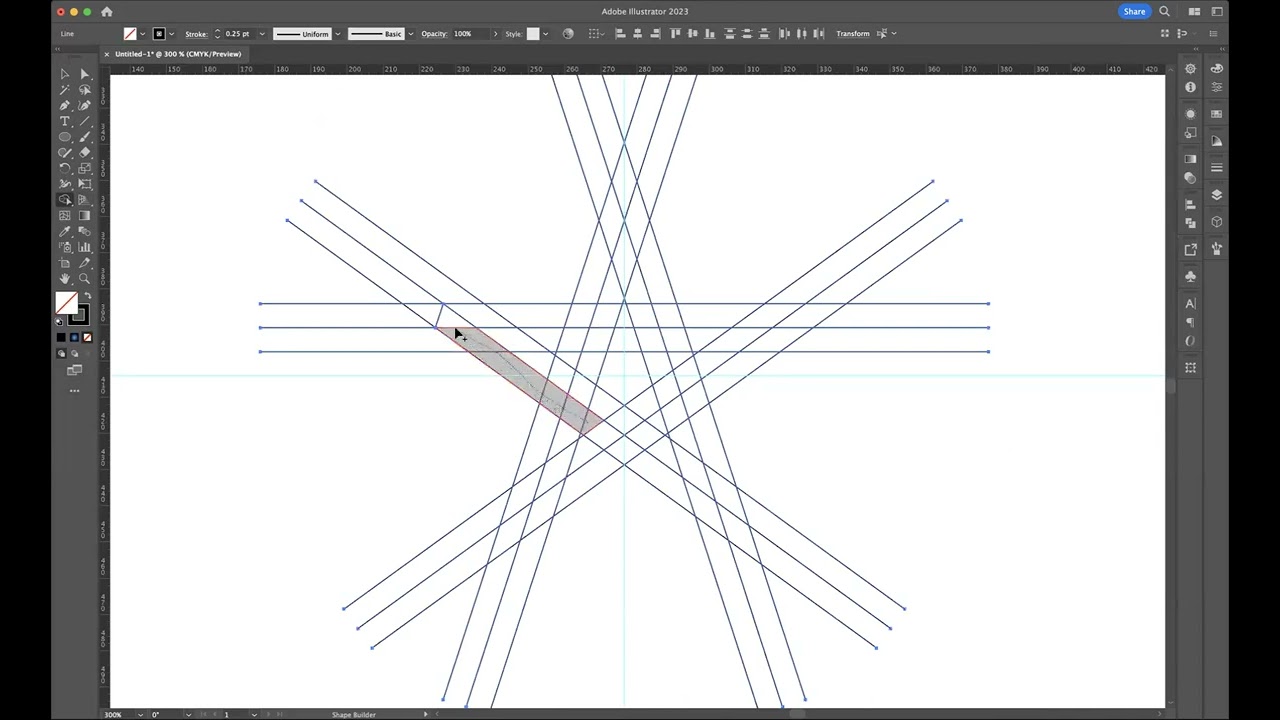Open fill color dropdown in control bar
The image size is (1280, 720).
click(143, 34)
